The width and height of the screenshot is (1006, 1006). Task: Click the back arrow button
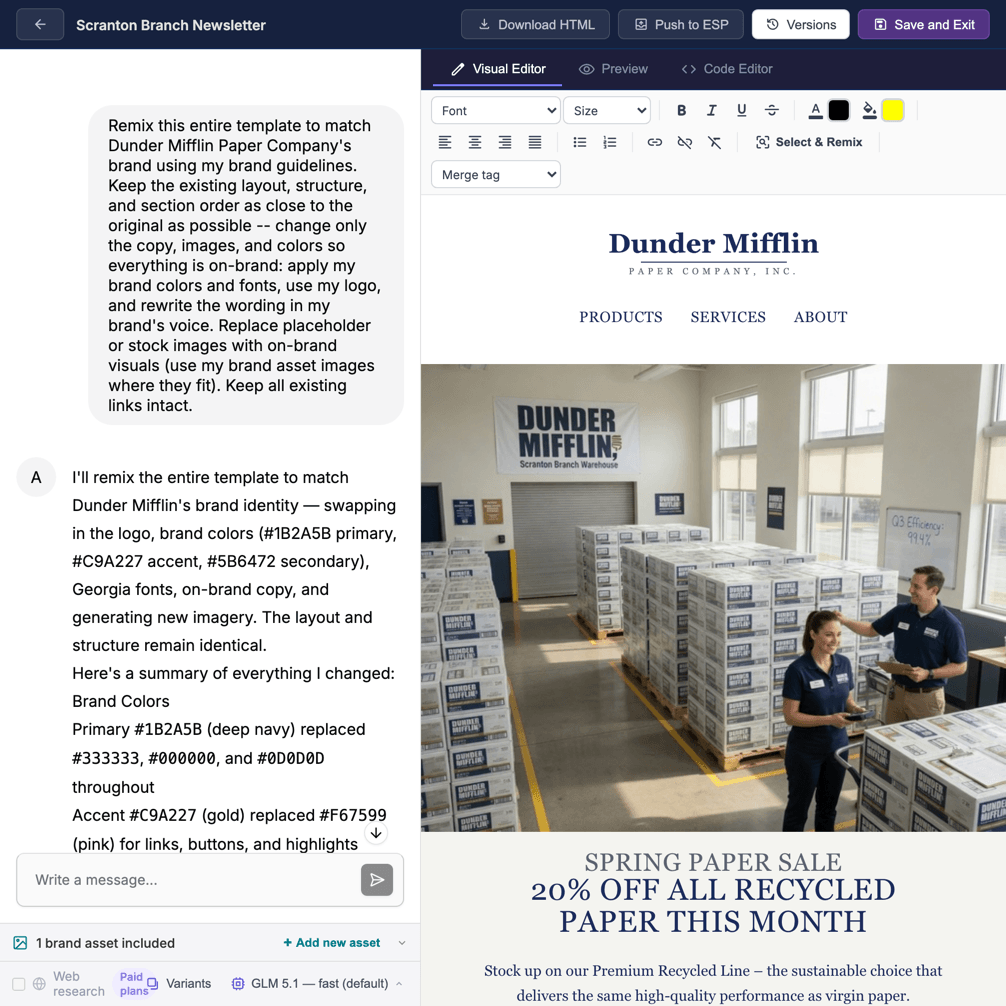(x=40, y=24)
